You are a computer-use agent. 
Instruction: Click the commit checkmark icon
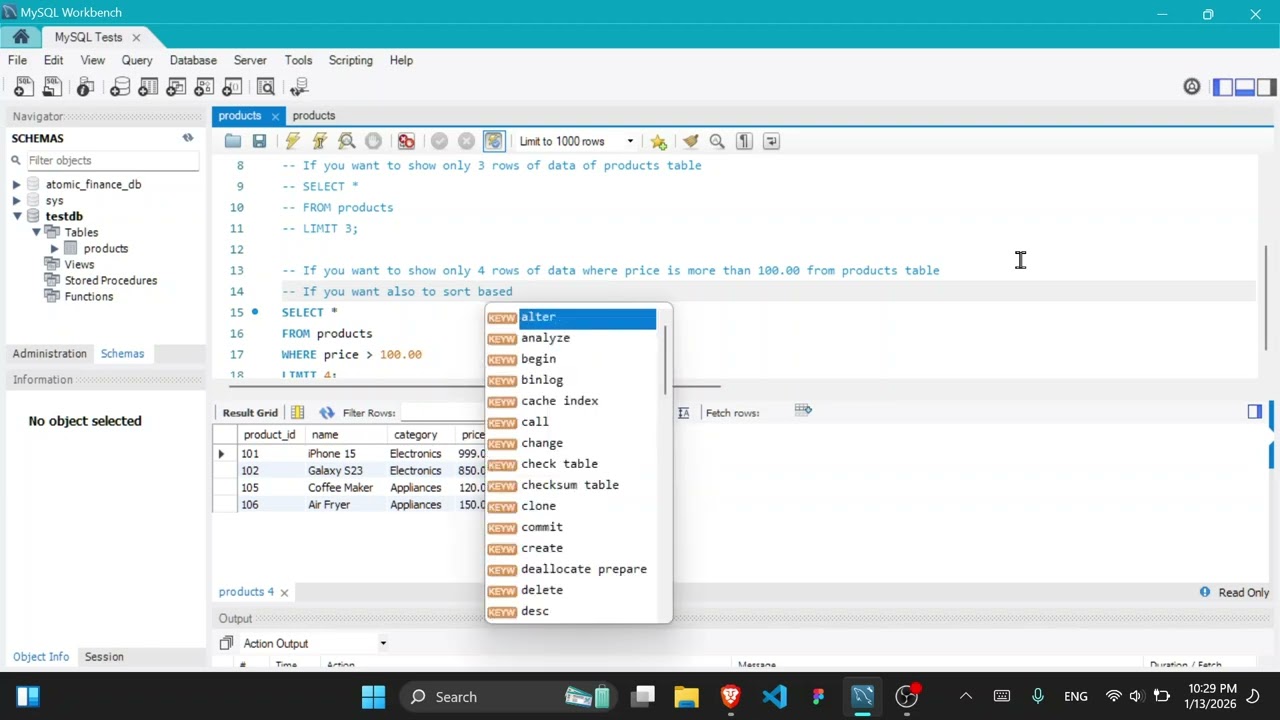(439, 141)
